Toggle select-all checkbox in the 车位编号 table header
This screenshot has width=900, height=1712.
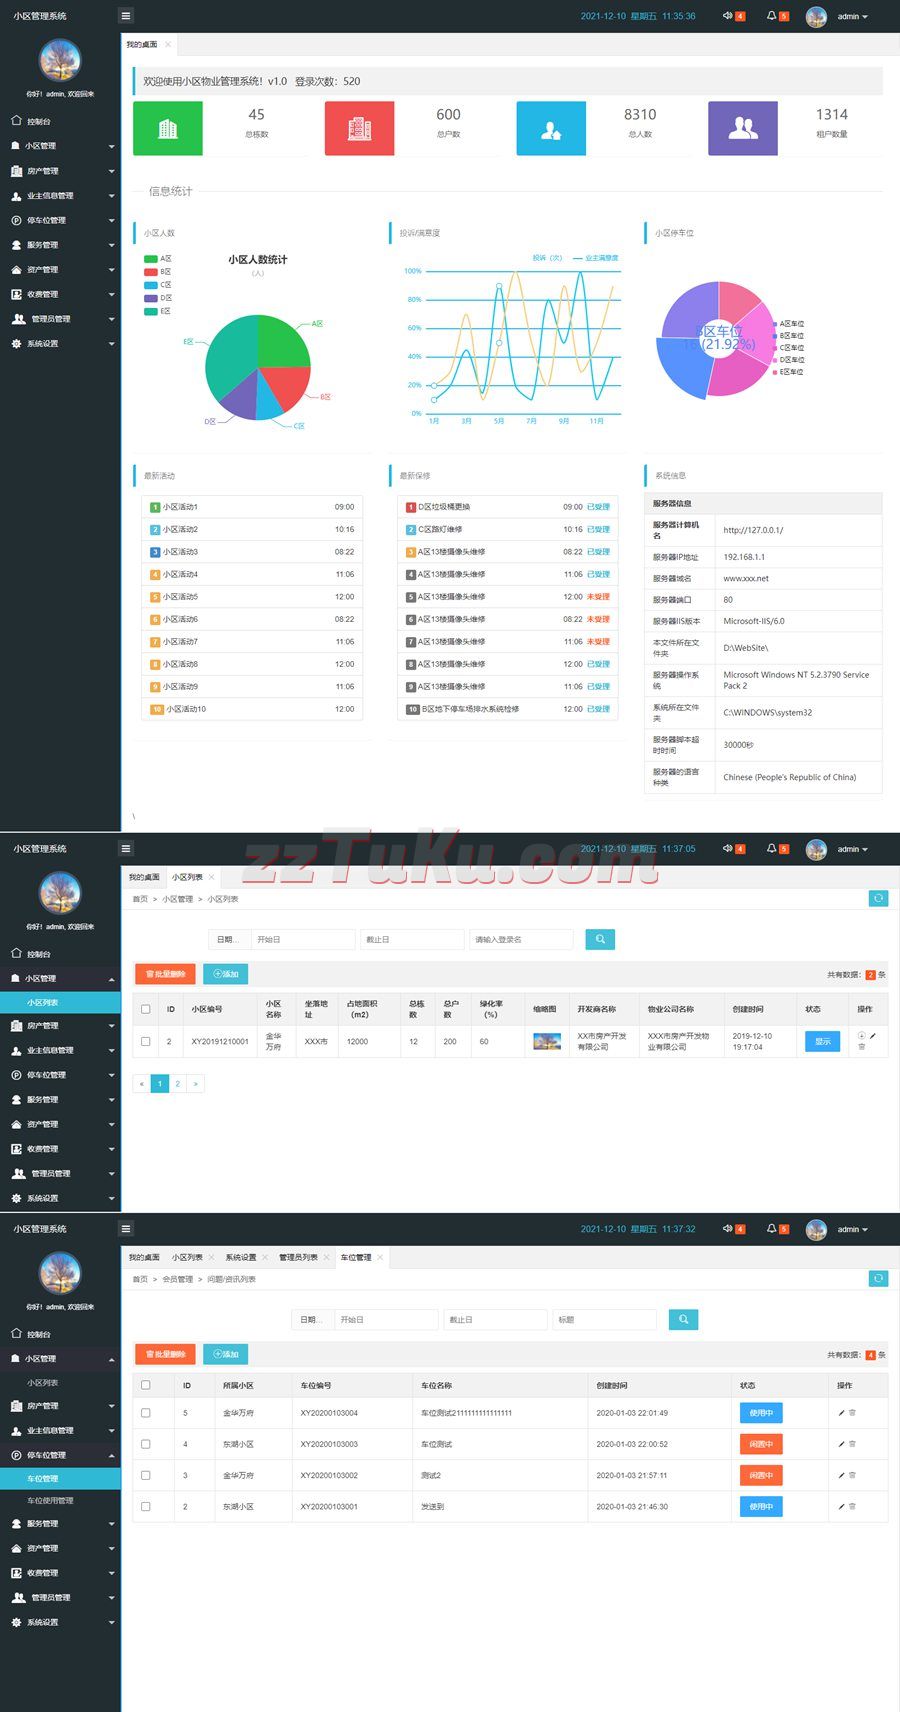click(146, 1385)
